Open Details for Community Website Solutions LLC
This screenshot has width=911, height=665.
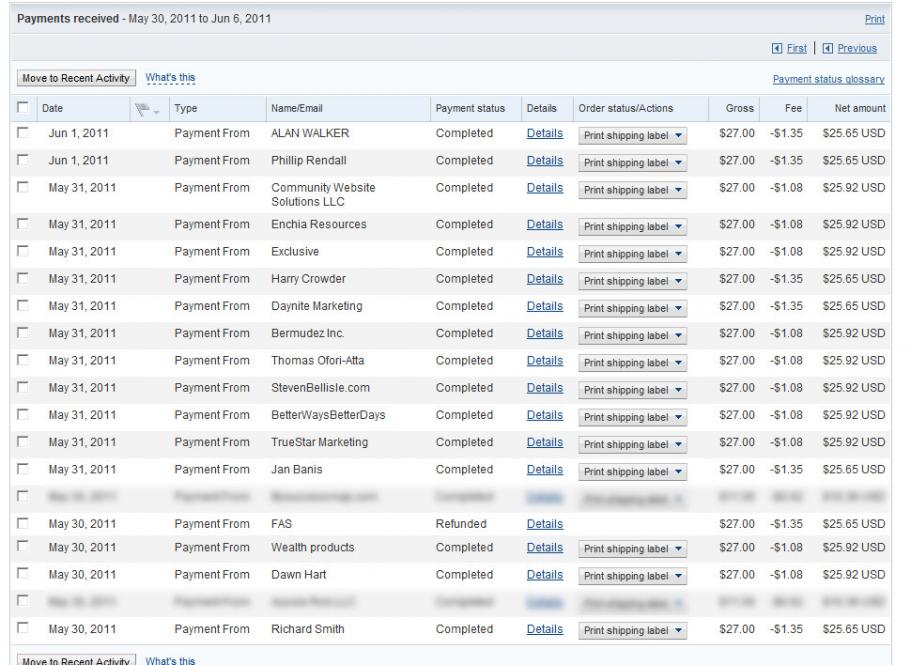[x=544, y=187]
